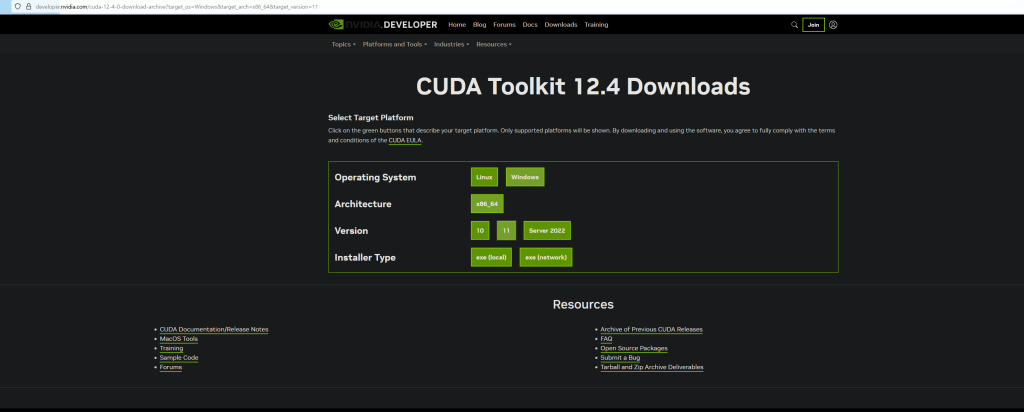Open the Blog menu item
Viewport: 1024px width, 412px height.
[x=479, y=25]
